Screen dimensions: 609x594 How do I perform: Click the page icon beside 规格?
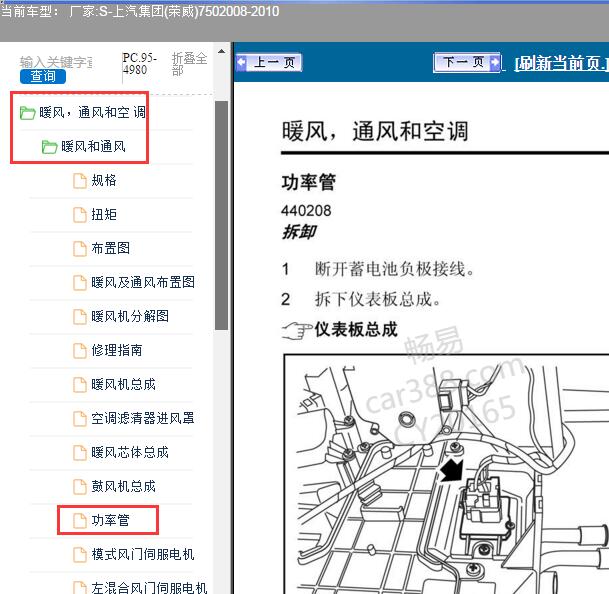click(x=80, y=181)
